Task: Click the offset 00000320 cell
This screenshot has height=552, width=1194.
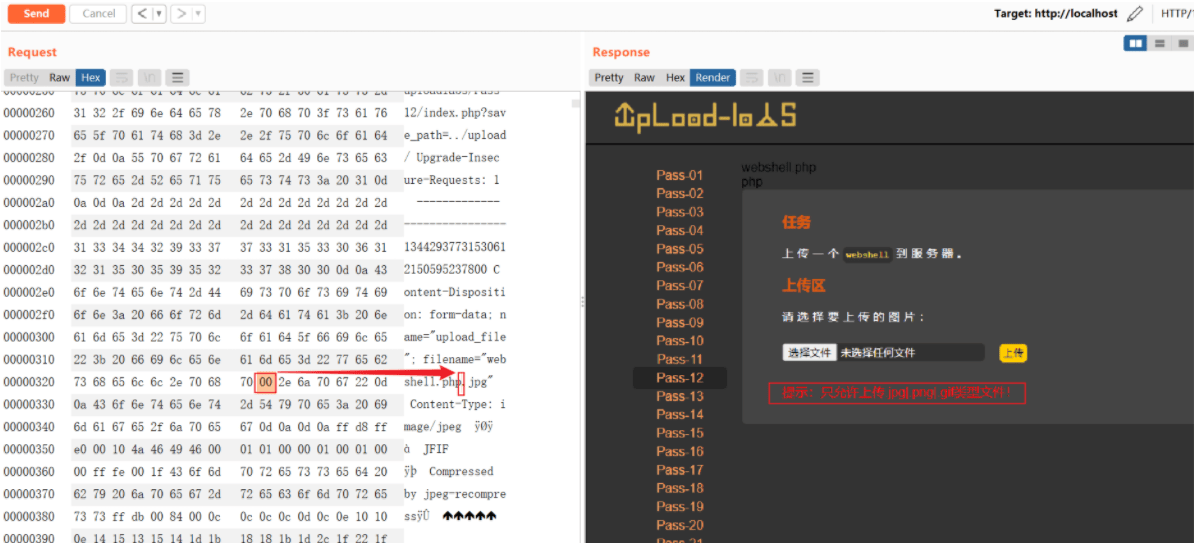Action: [29, 381]
